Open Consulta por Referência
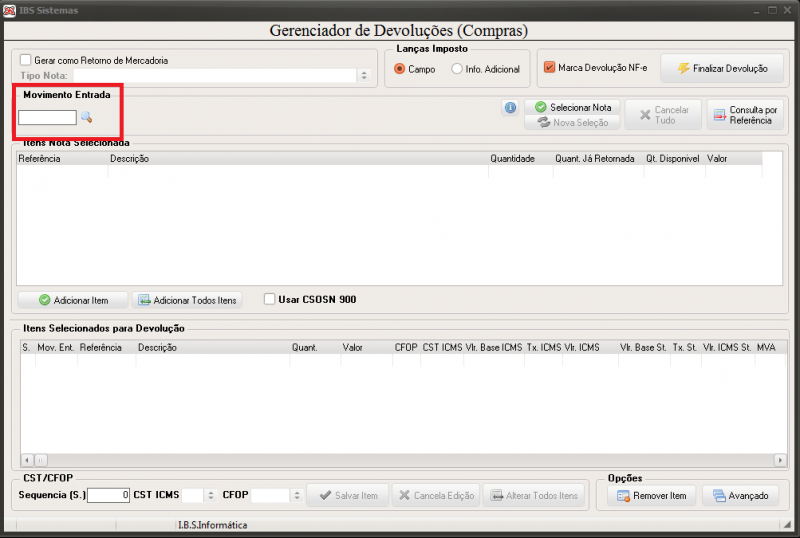This screenshot has width=800, height=538. tap(745, 115)
